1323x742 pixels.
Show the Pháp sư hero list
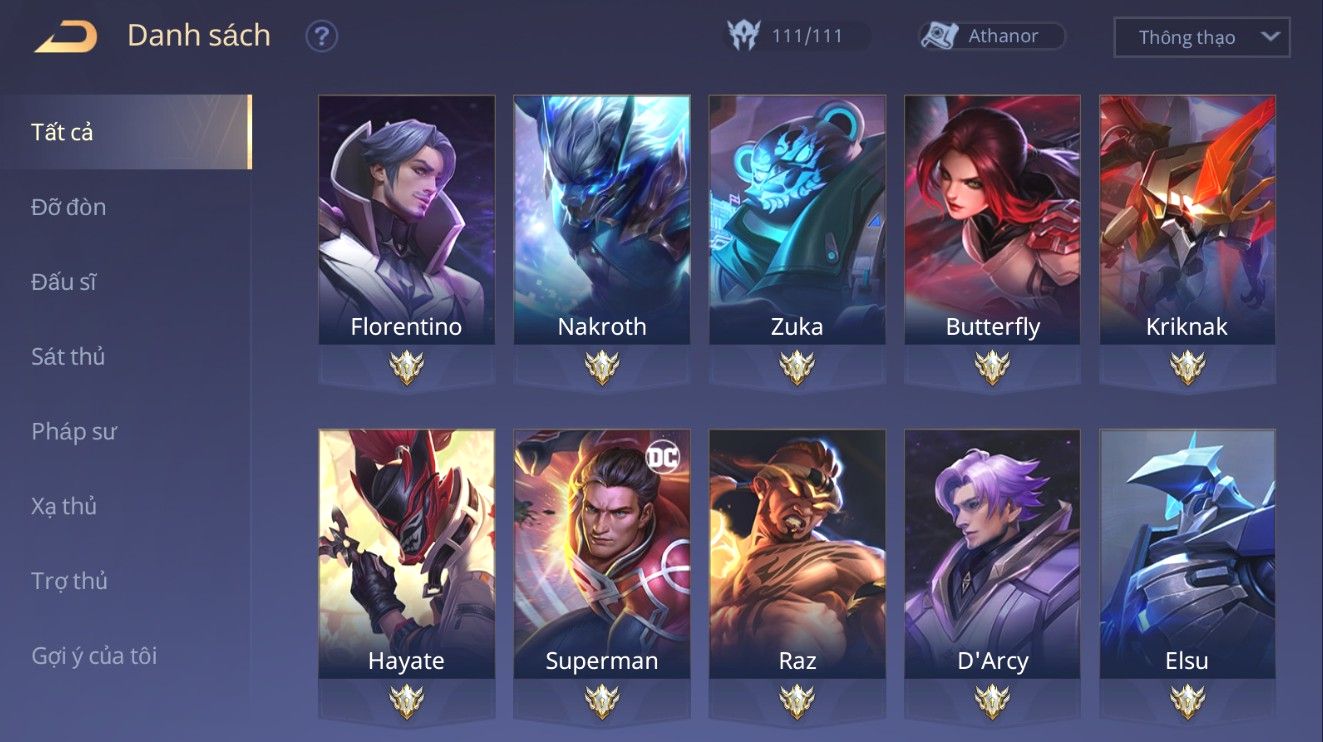pyautogui.click(x=74, y=432)
